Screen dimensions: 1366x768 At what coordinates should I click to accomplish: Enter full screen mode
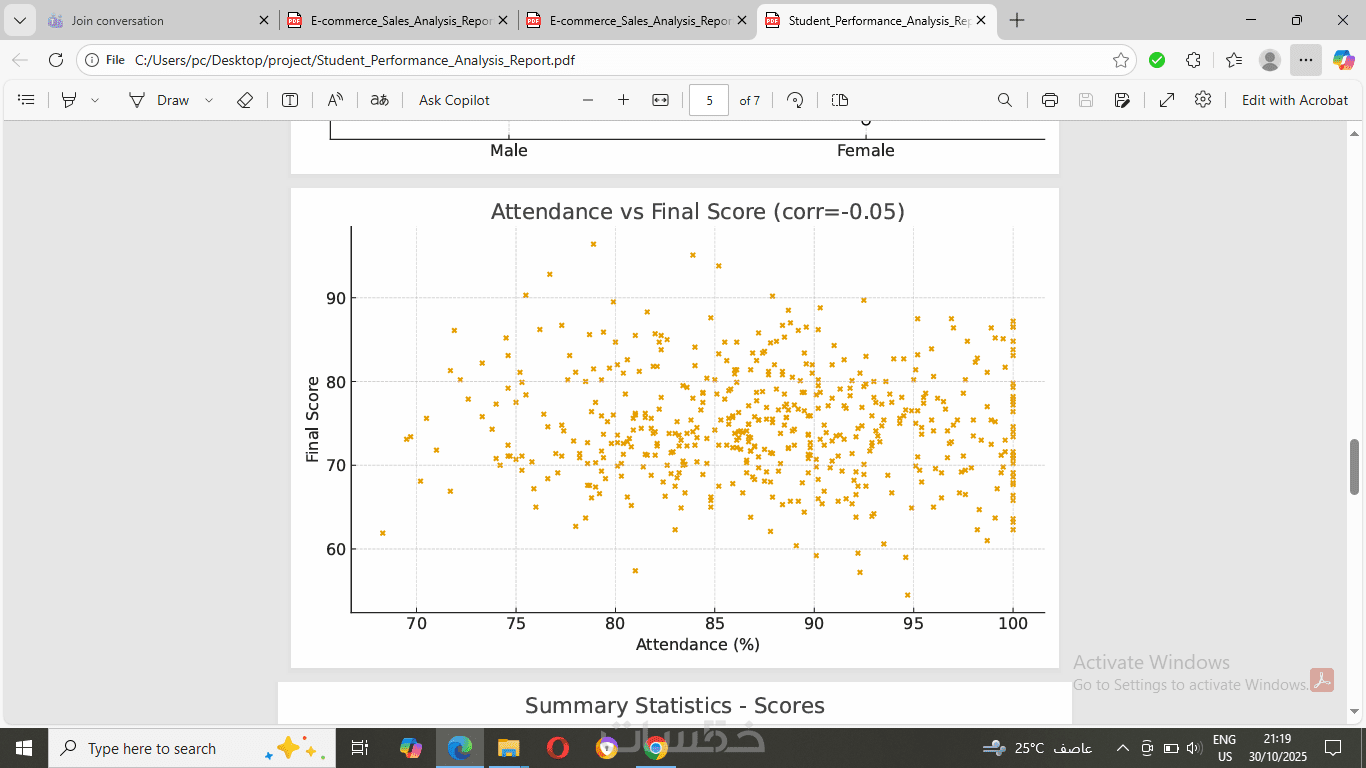(x=1167, y=100)
